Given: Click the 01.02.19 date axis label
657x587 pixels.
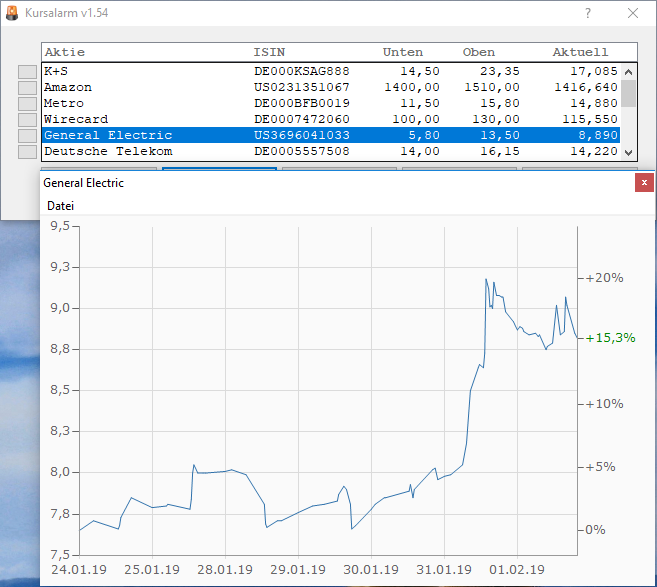Looking at the screenshot, I should pyautogui.click(x=517, y=570).
